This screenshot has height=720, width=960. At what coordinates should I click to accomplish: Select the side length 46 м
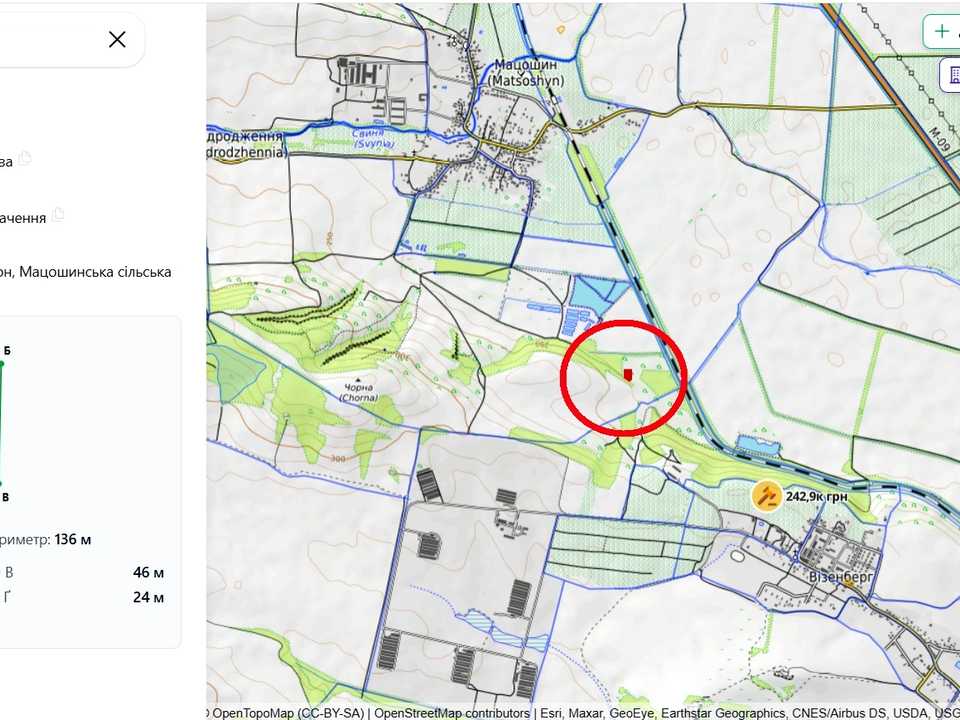pyautogui.click(x=148, y=572)
